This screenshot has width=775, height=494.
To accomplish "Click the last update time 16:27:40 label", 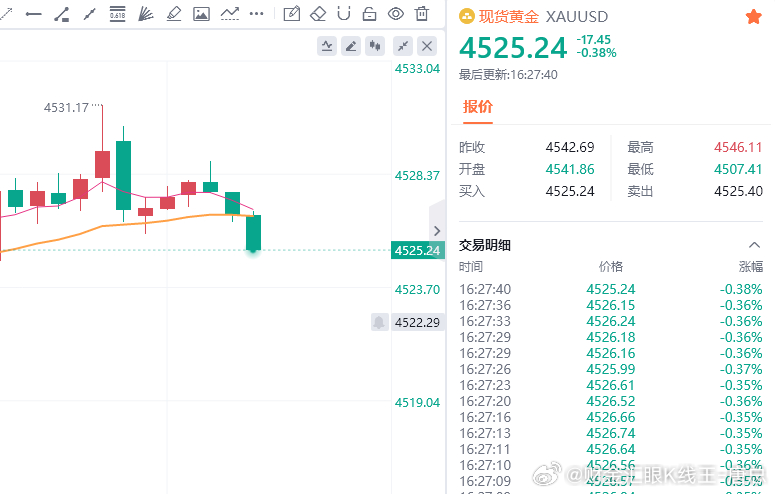I will pyautogui.click(x=508, y=75).
